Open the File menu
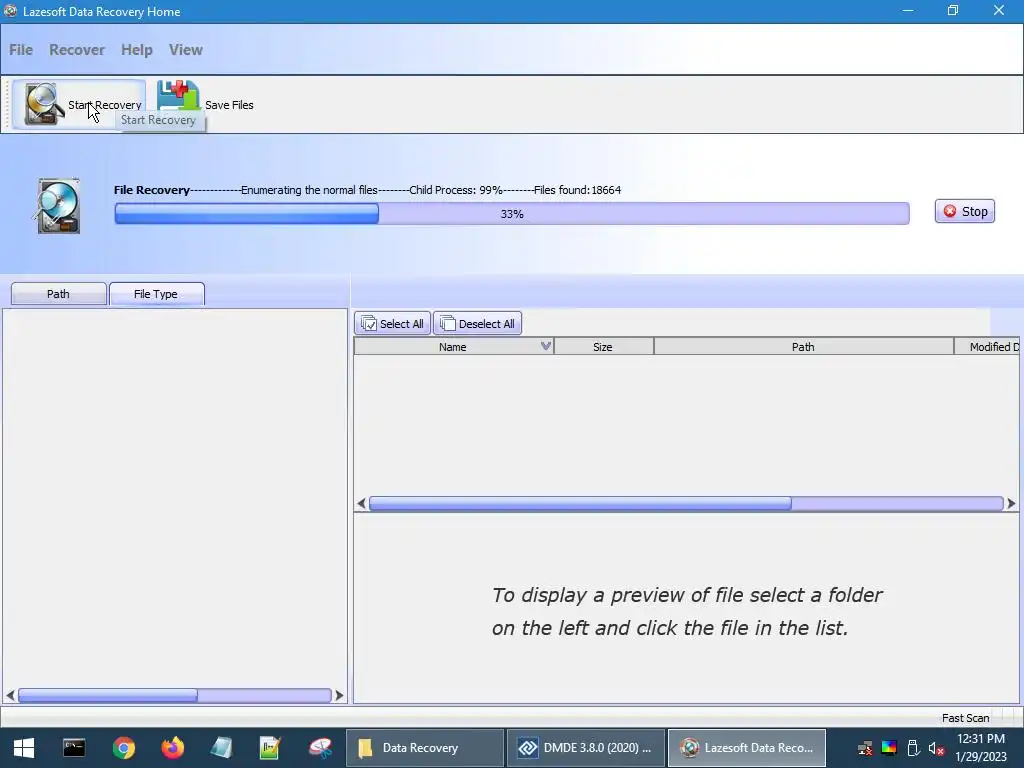Viewport: 1024px width, 768px height. coord(21,50)
